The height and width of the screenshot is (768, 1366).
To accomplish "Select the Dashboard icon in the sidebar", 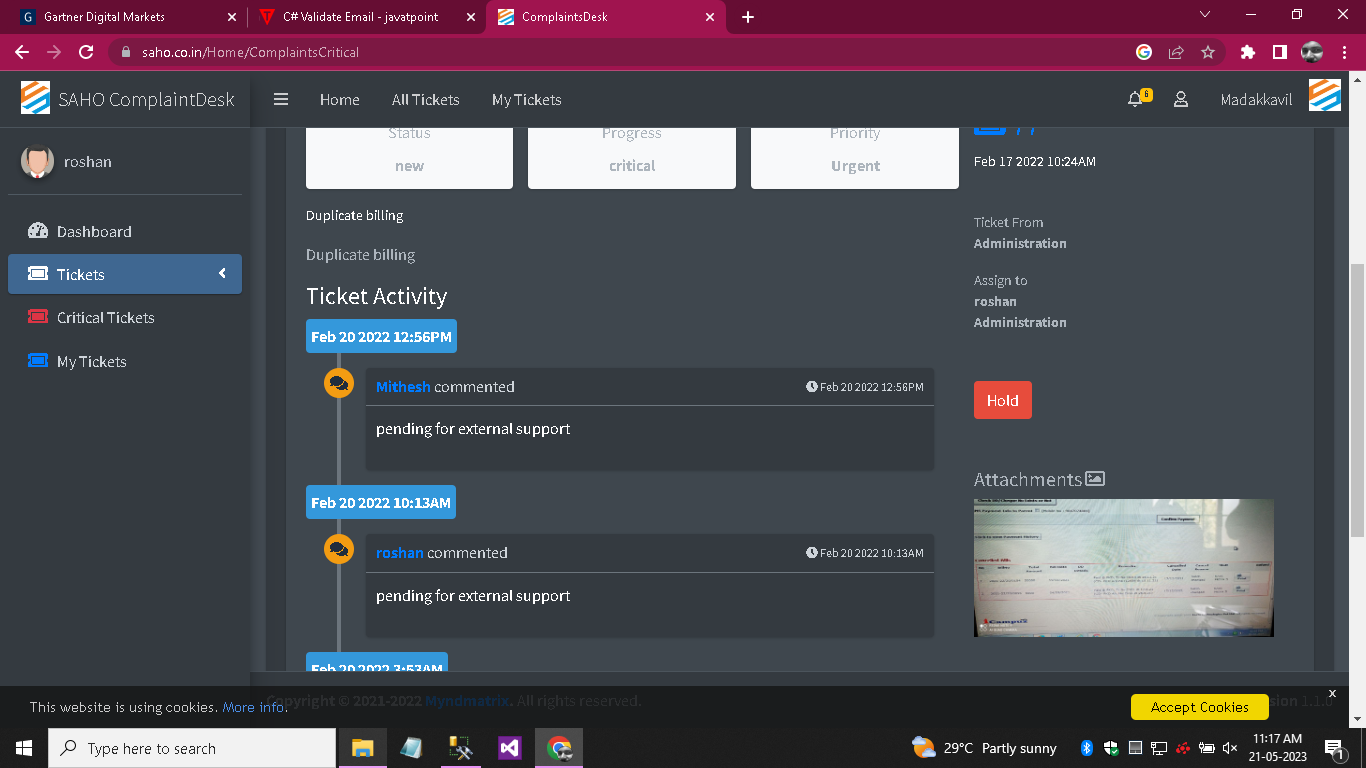I will click(x=38, y=231).
